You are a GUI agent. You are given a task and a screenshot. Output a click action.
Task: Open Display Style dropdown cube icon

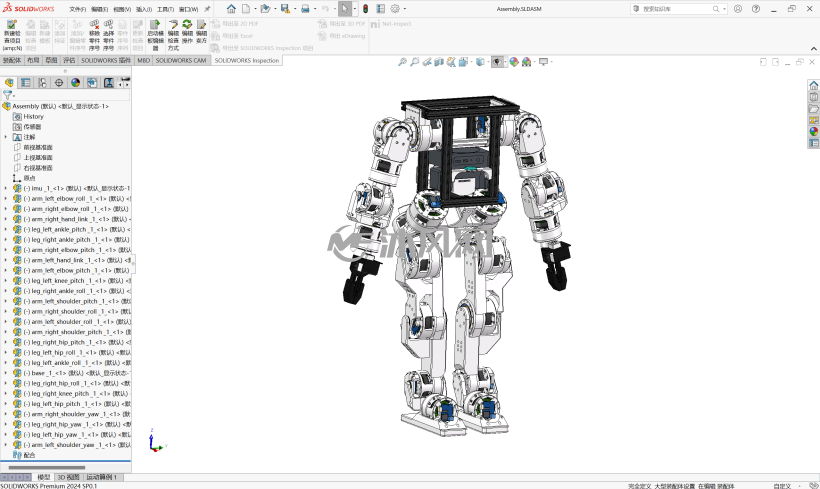click(480, 62)
